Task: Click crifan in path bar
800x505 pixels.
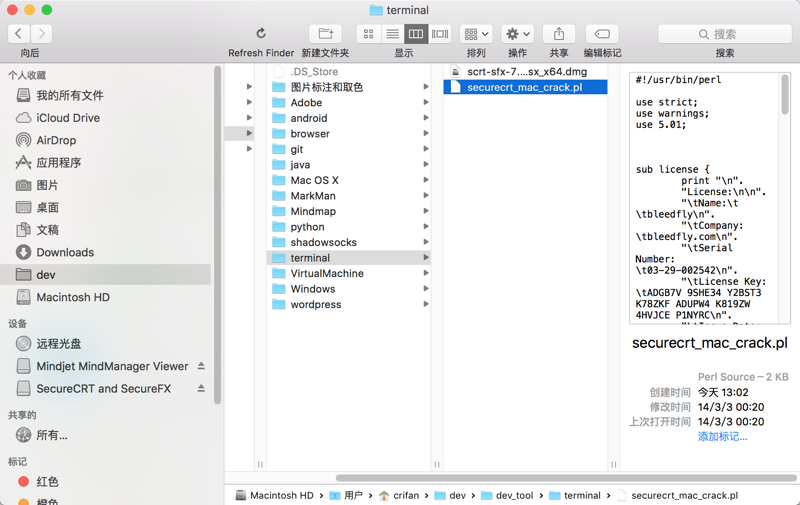Action: pos(399,495)
